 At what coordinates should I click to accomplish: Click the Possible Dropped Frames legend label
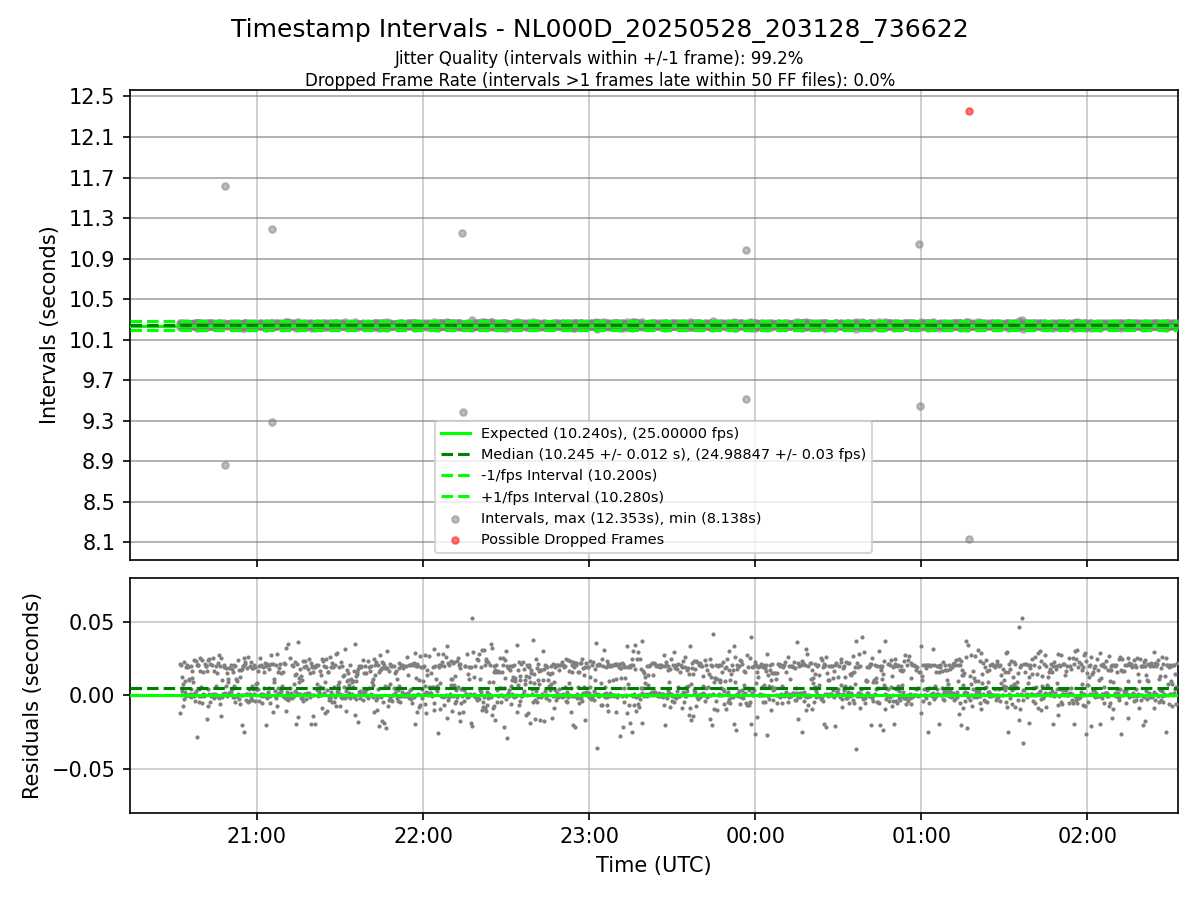coord(572,539)
